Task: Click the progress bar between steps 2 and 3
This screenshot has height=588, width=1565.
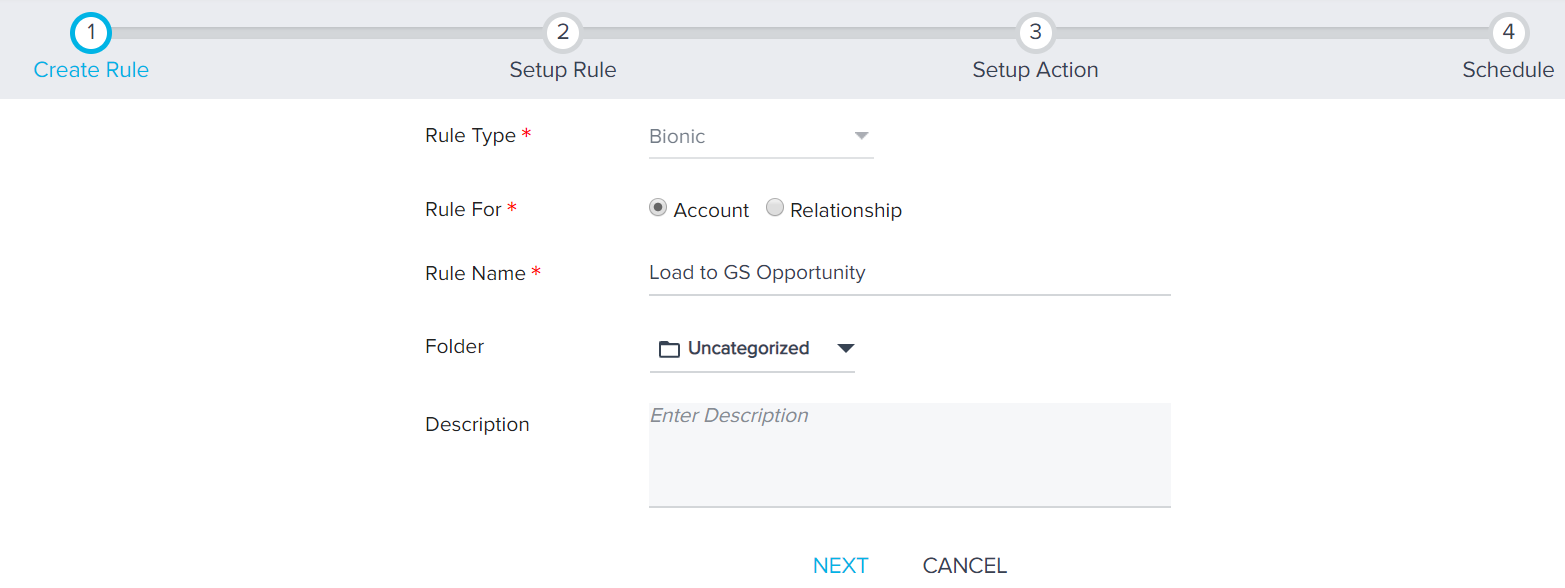Action: coord(799,33)
